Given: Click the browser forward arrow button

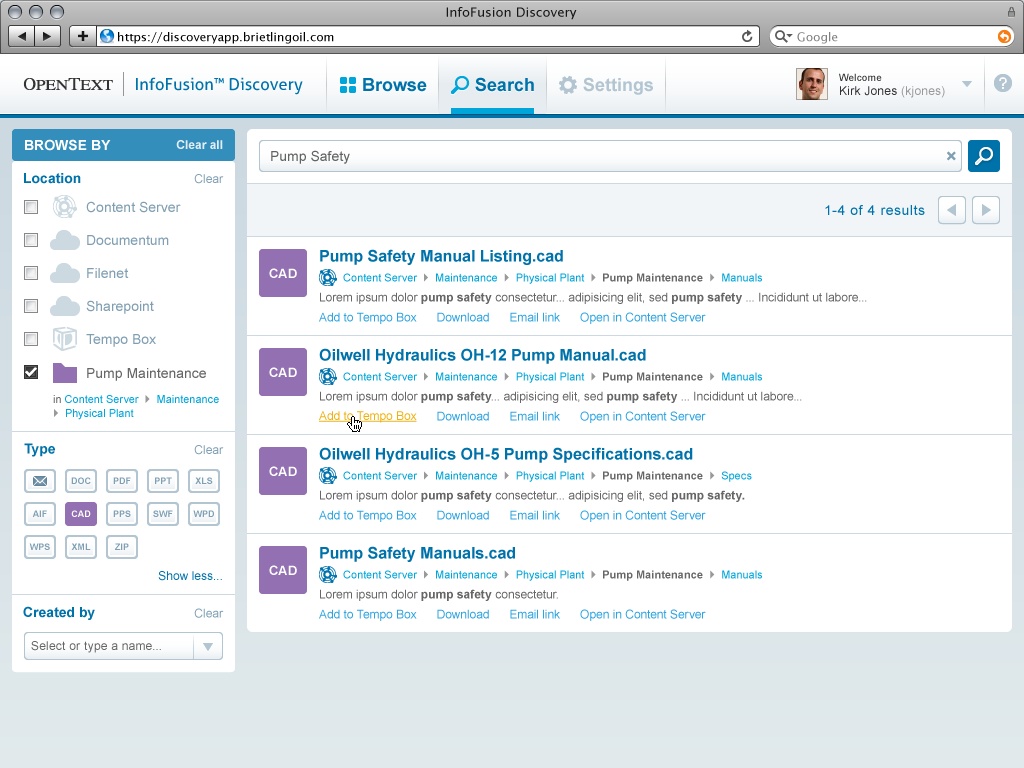Looking at the screenshot, I should coord(48,36).
